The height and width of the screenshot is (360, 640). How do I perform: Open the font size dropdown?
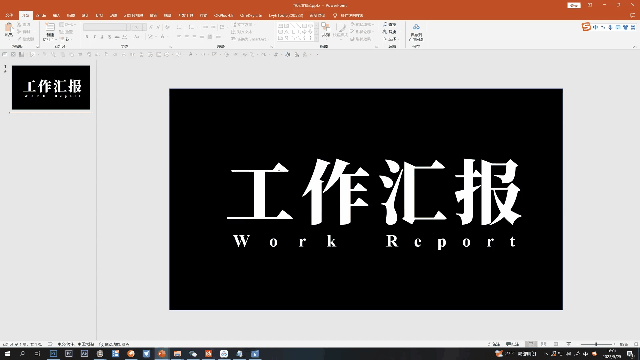tap(144, 27)
